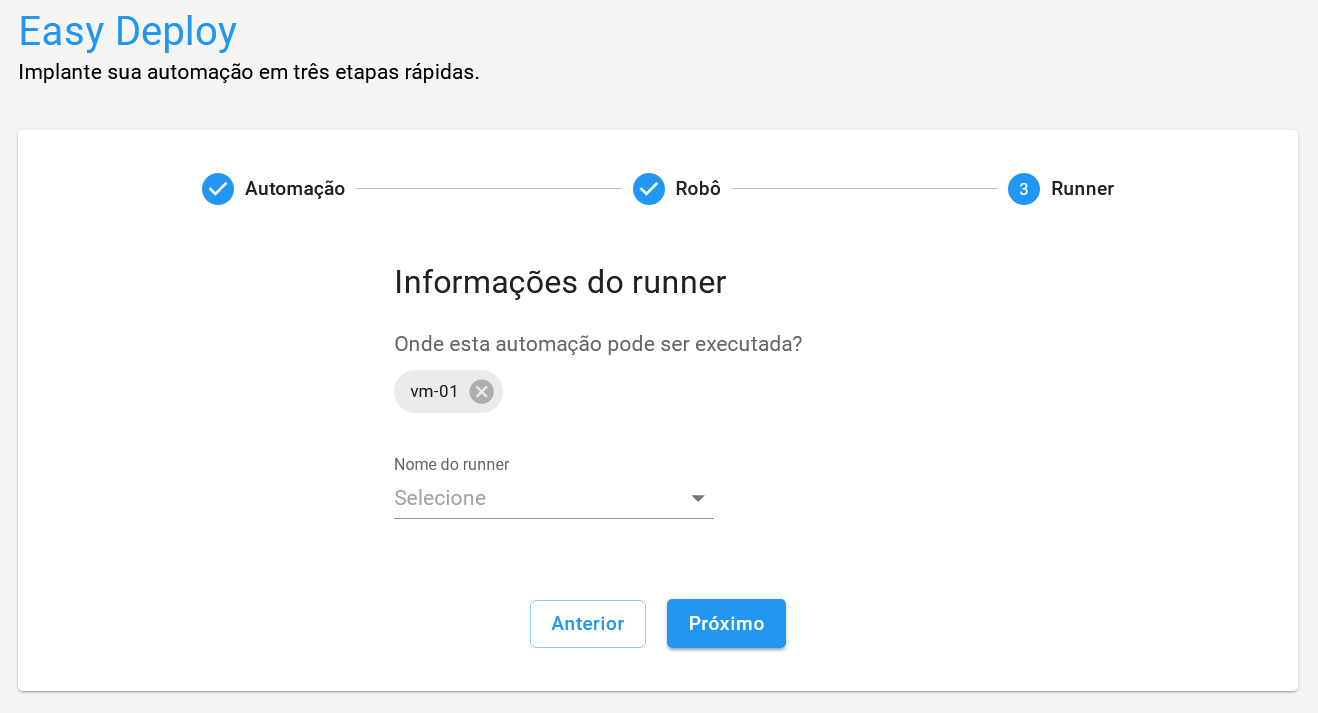This screenshot has height=713, width=1318.
Task: Expand the runner name dropdown arrow
Action: pyautogui.click(x=698, y=498)
